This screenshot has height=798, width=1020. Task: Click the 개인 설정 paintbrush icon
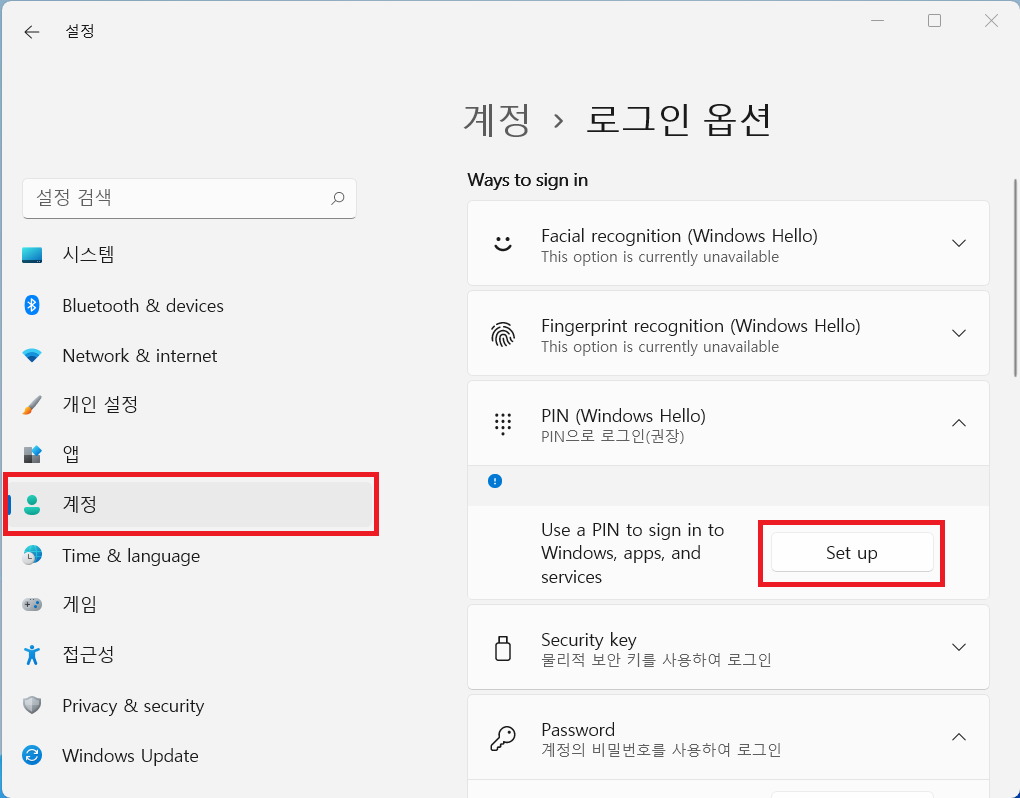(x=32, y=405)
